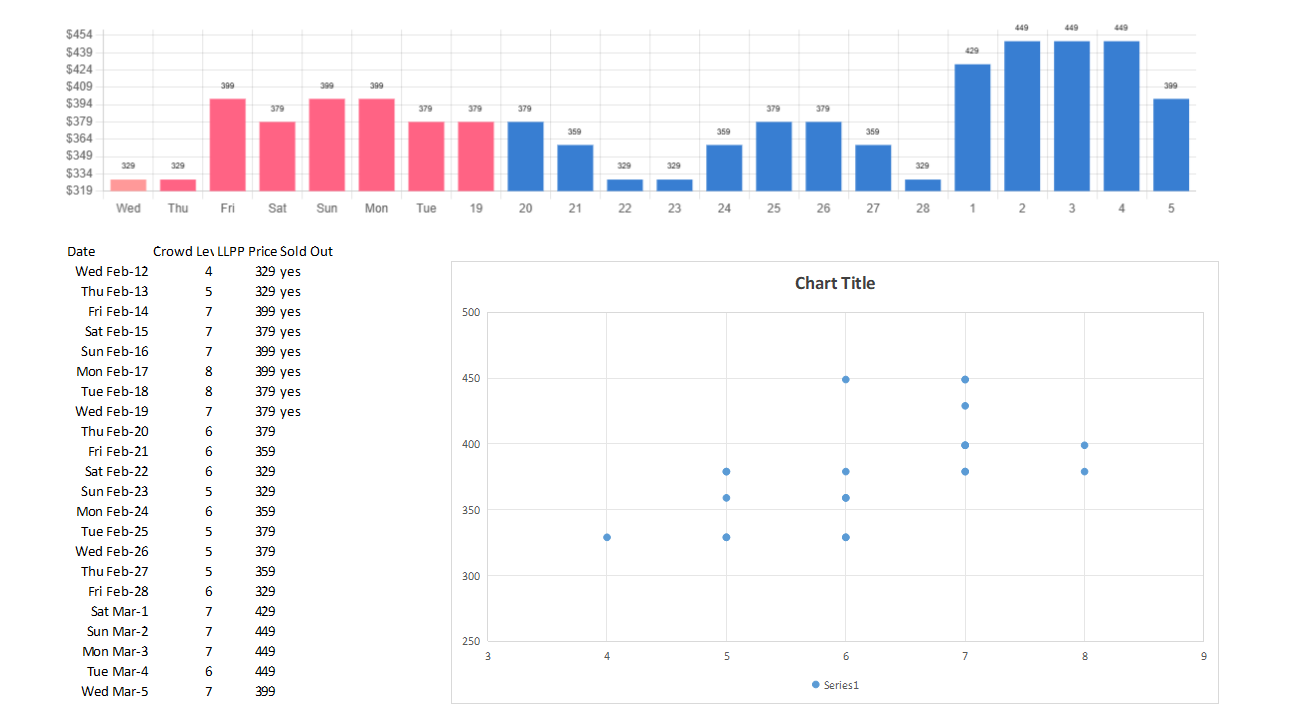Click the 379 bar above label 25
Screen dimensions: 1300x723
point(774,156)
